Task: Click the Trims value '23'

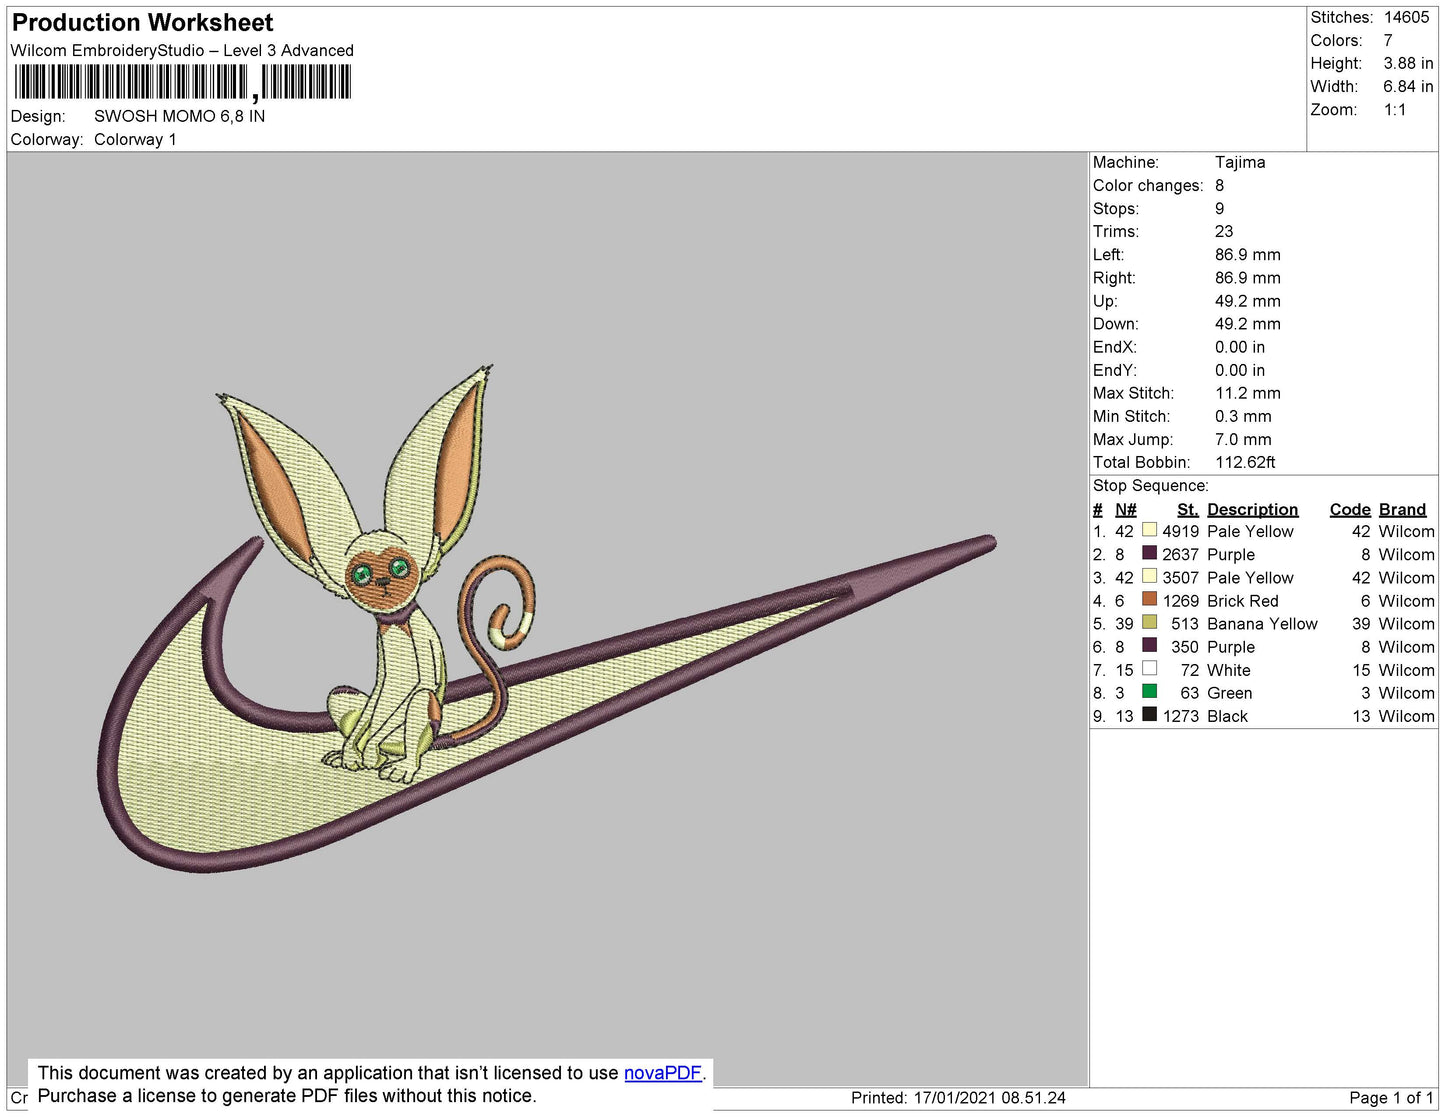Action: pyautogui.click(x=1224, y=231)
